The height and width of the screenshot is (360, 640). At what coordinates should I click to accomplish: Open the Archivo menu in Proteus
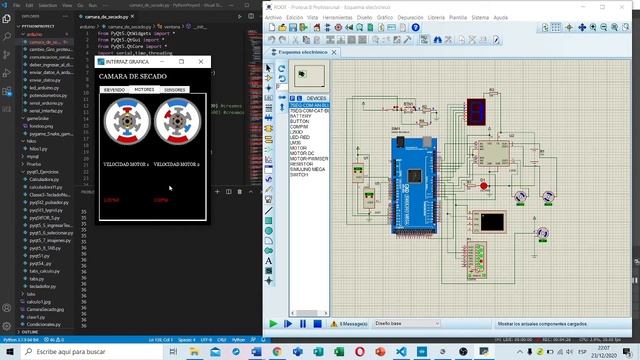273,18
